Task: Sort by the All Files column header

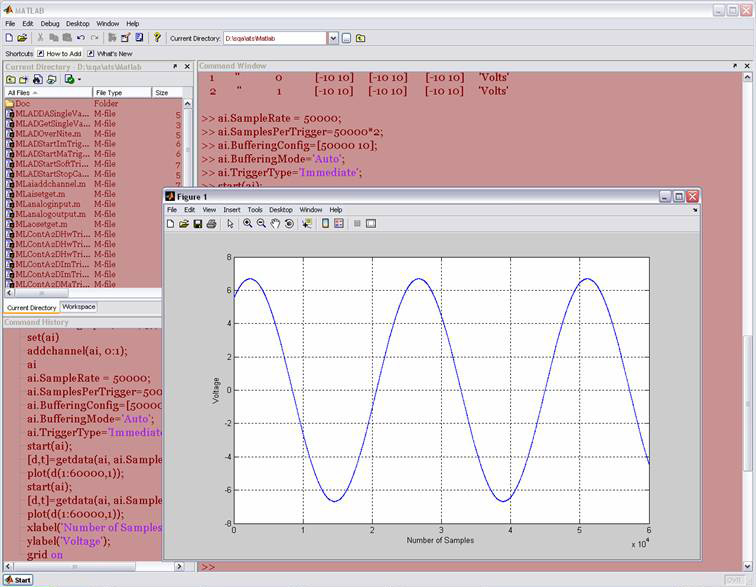Action: [x=48, y=93]
